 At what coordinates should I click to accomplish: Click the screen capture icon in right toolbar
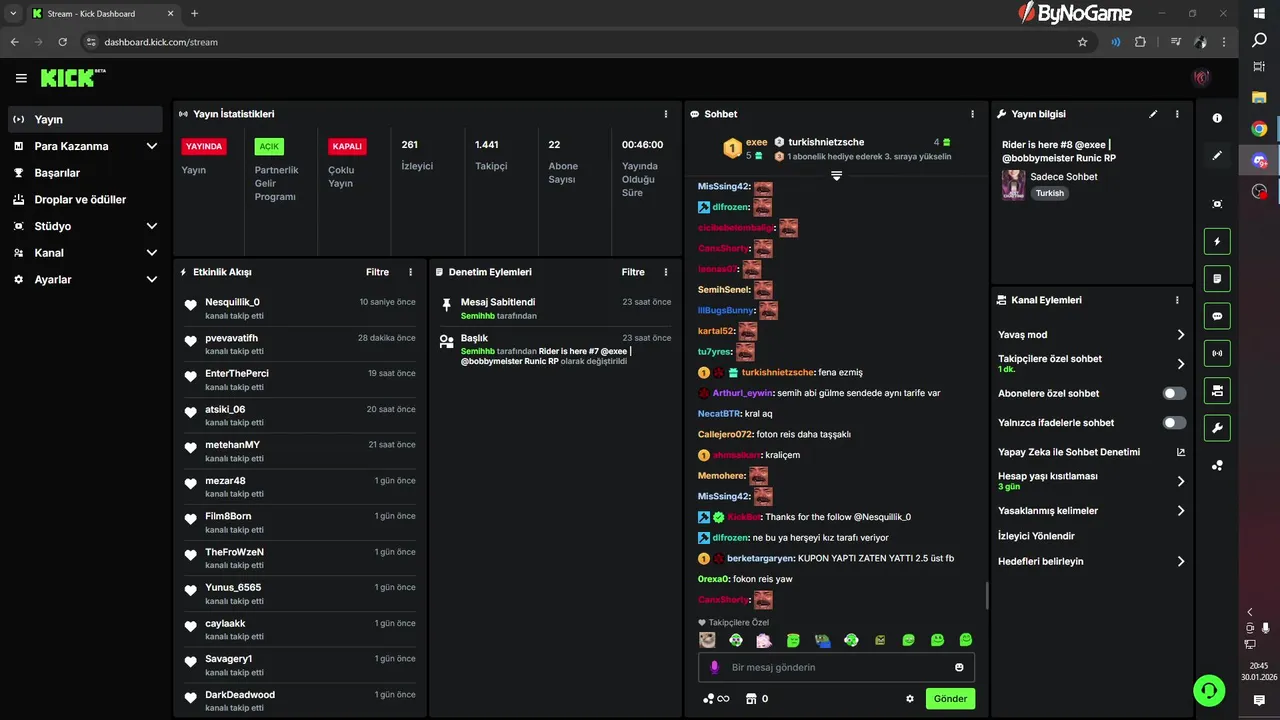tap(1217, 204)
